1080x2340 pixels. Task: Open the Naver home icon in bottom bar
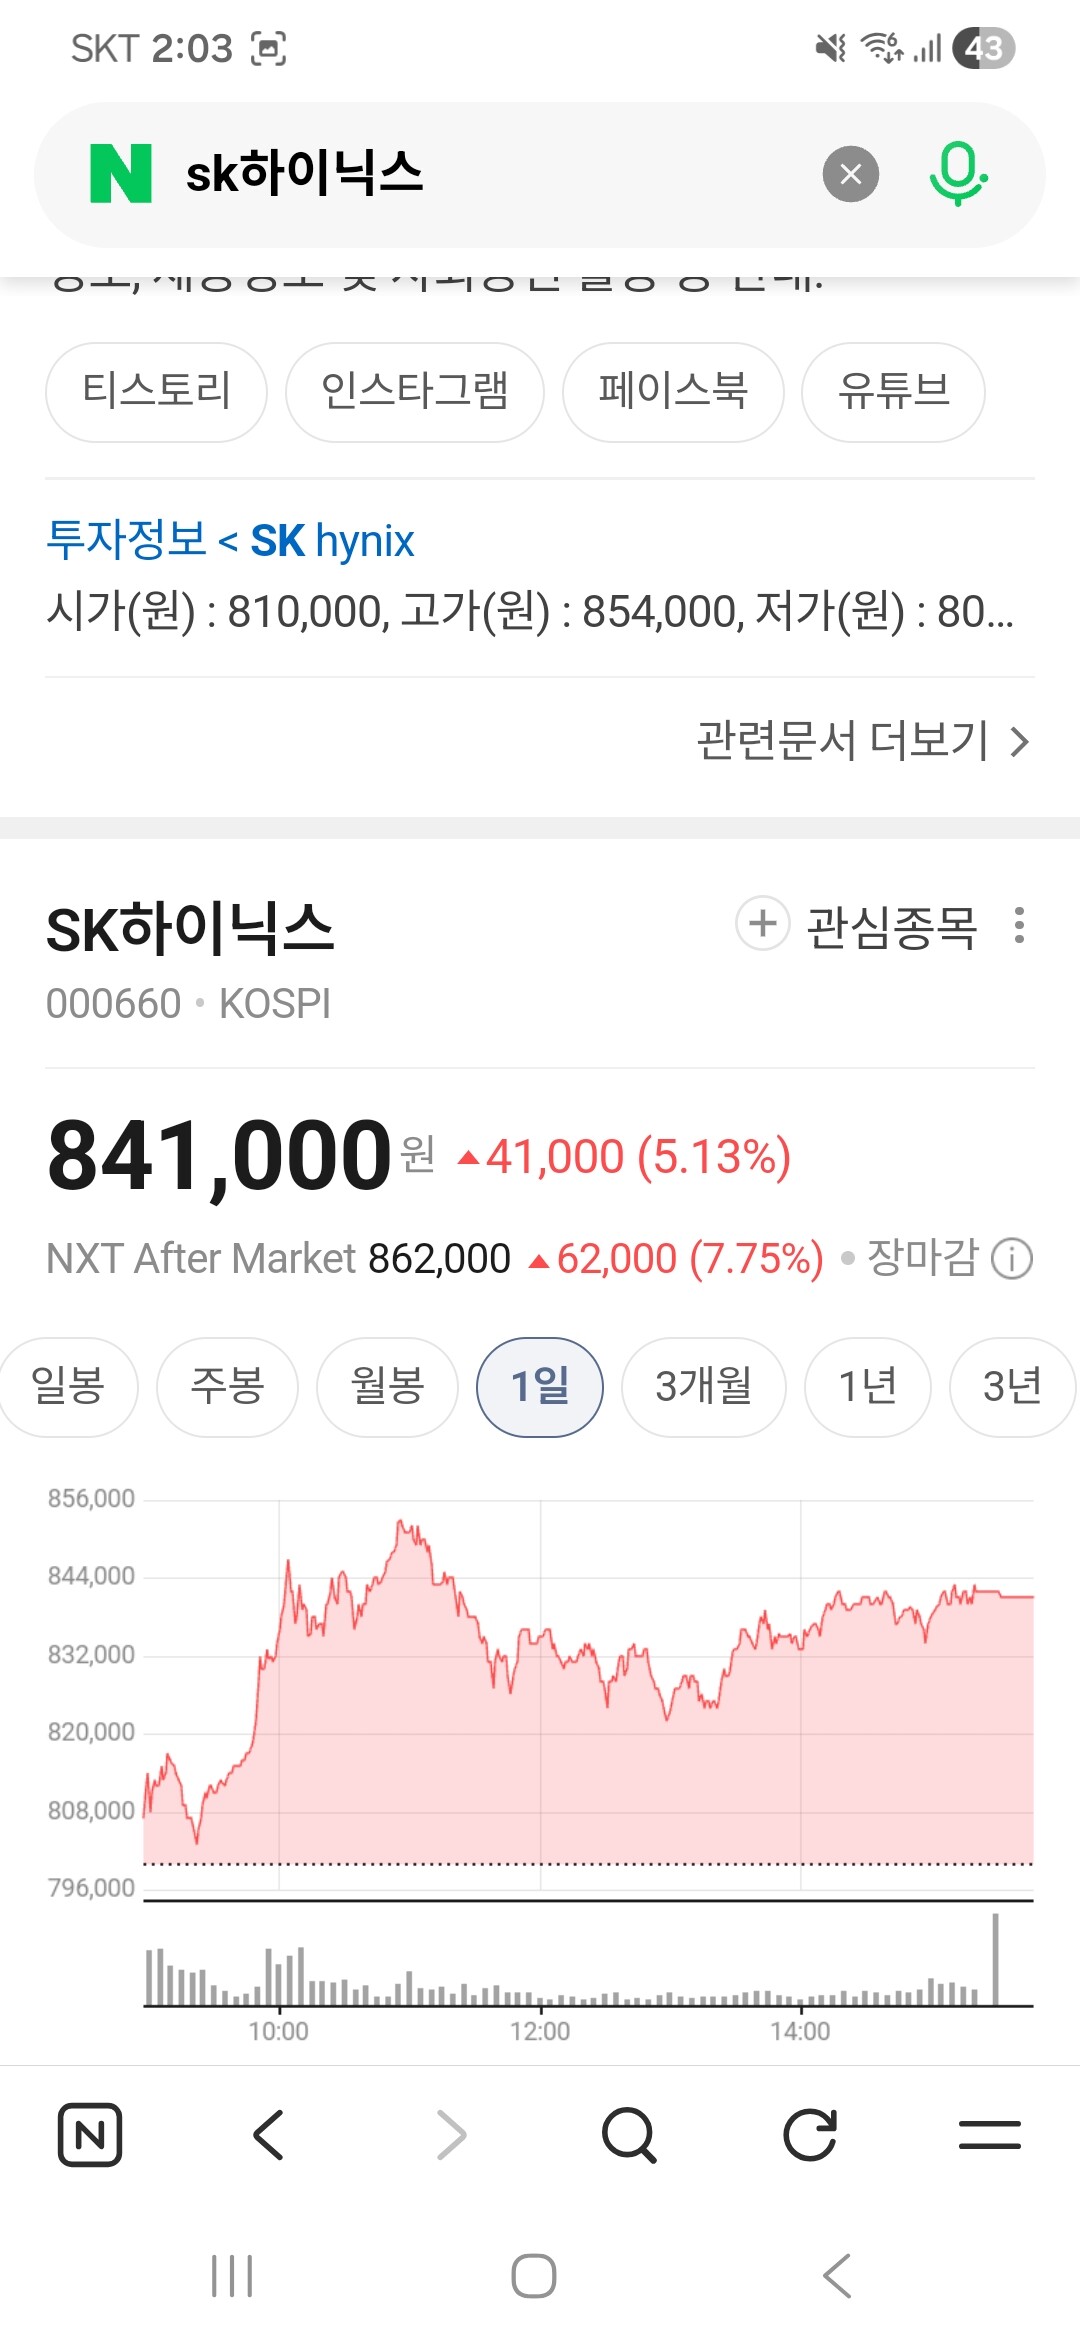90,2135
